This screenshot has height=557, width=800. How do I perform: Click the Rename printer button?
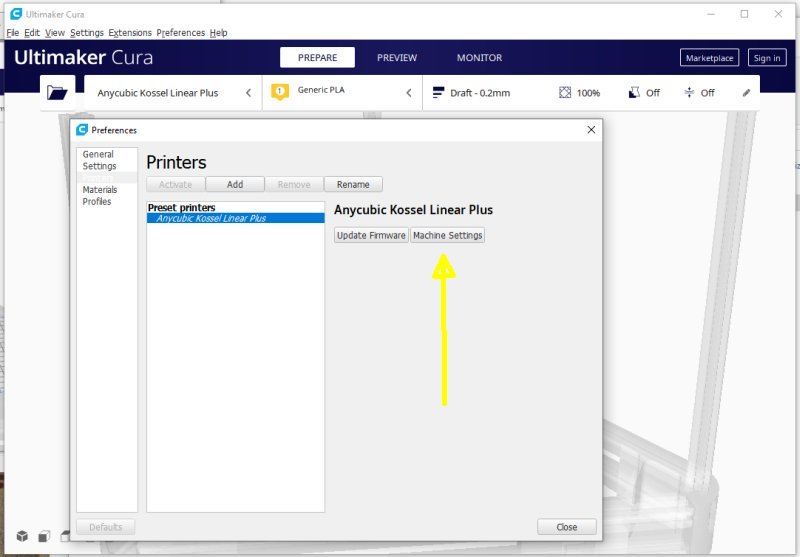(x=353, y=184)
